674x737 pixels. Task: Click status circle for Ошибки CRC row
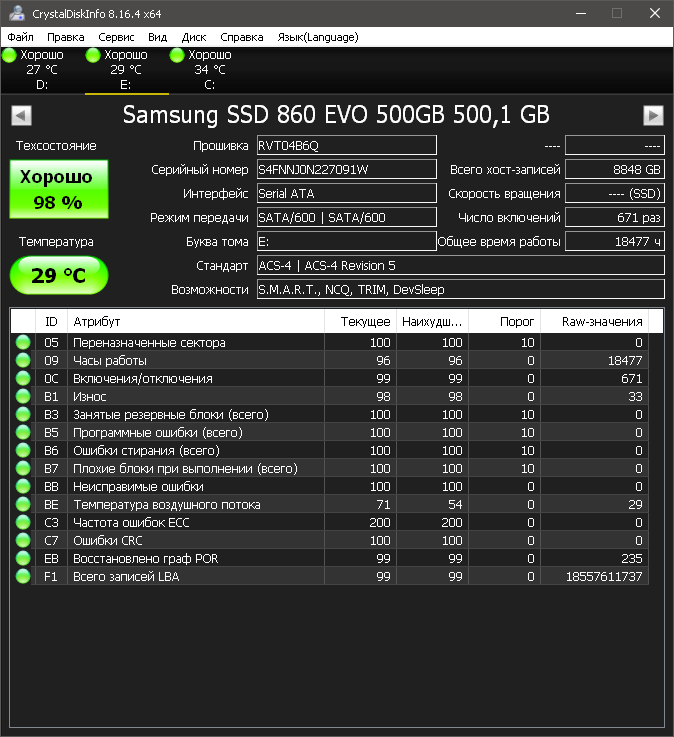(23, 541)
